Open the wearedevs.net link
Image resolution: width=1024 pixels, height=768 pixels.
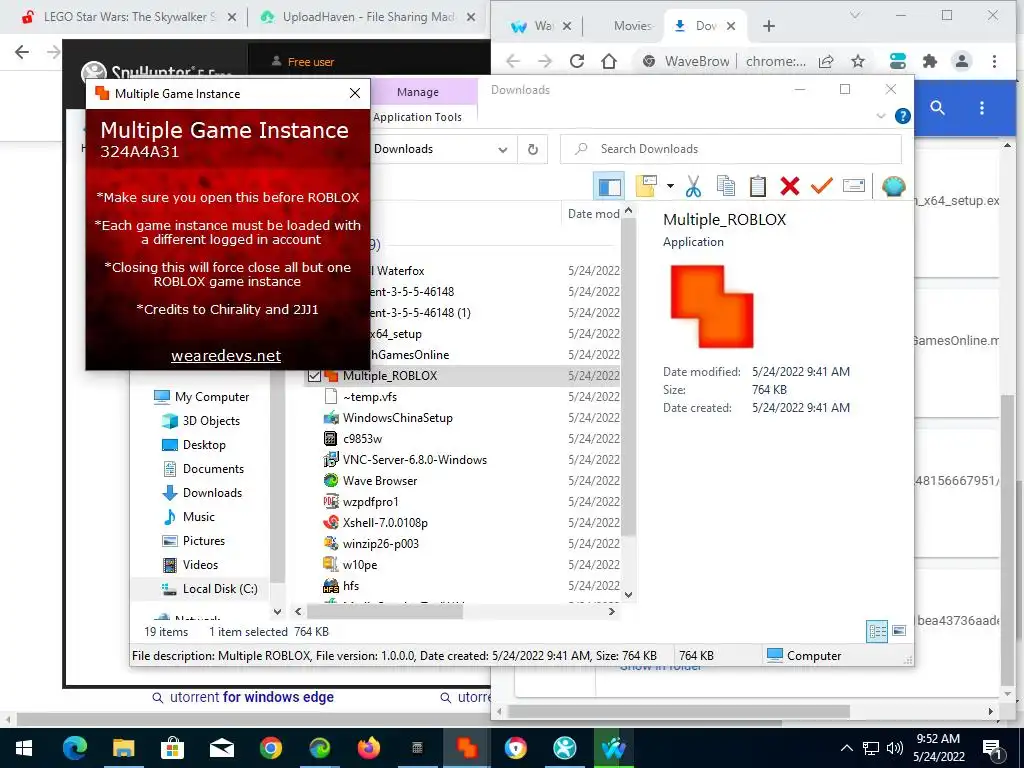226,356
